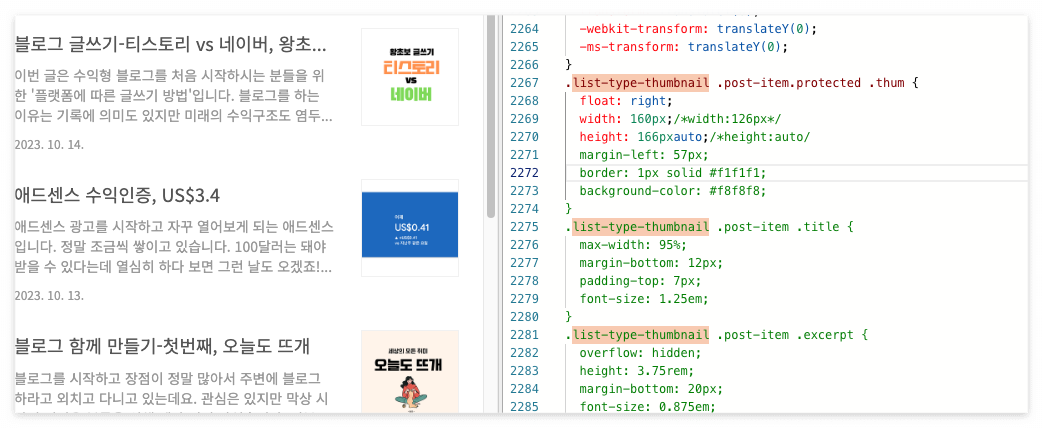Click line number 2272 in the gutter
Image resolution: width=1043 pixels, height=428 pixels.
pos(524,173)
